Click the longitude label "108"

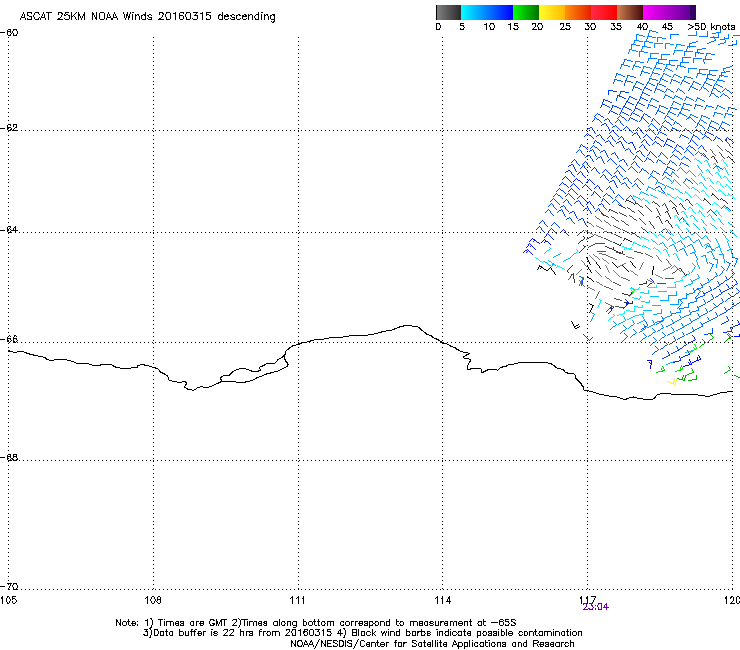click(153, 600)
